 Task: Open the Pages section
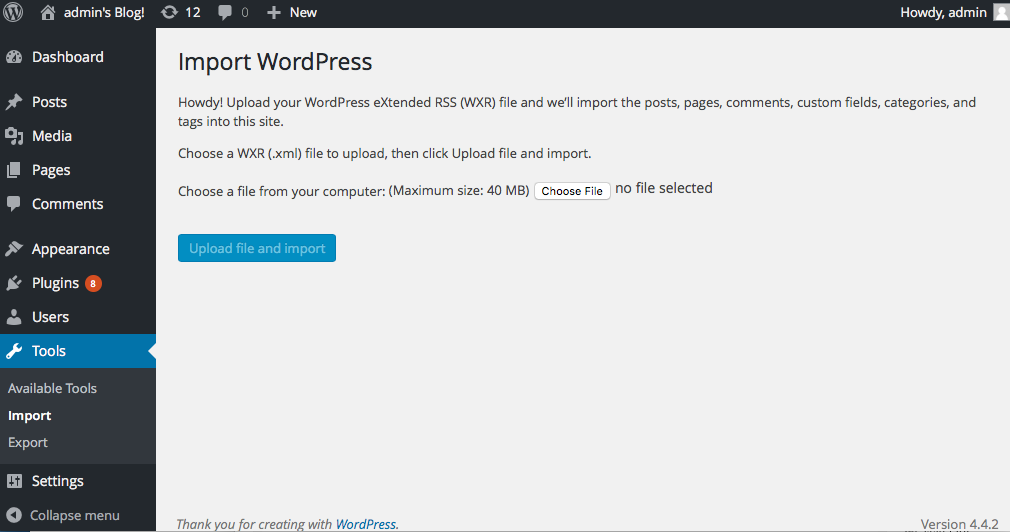point(51,171)
